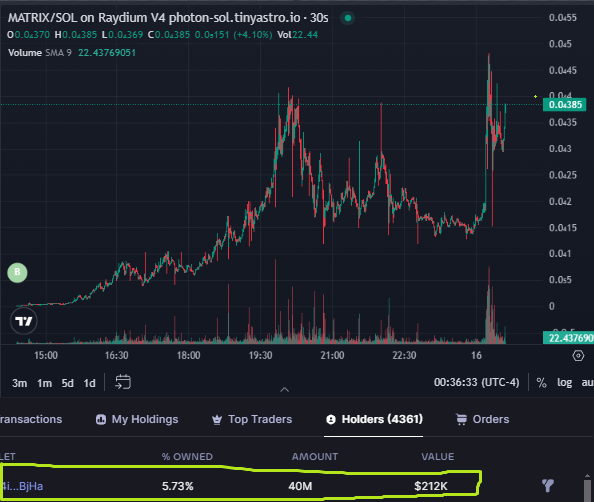
Task: Click the $212K value cell
Action: click(431, 486)
